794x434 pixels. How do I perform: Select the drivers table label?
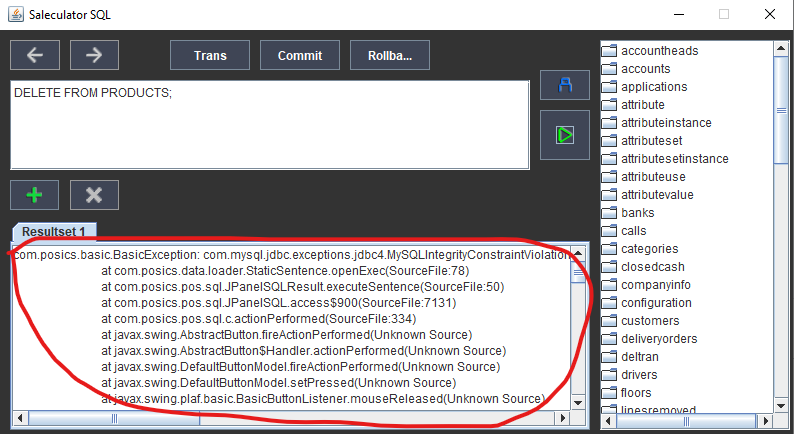(639, 375)
